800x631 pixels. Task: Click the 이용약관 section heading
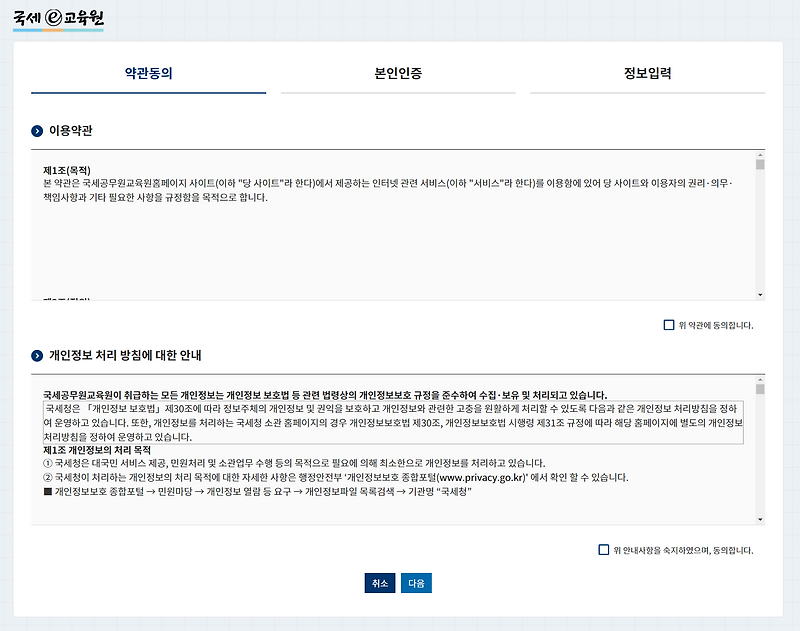tap(67, 131)
